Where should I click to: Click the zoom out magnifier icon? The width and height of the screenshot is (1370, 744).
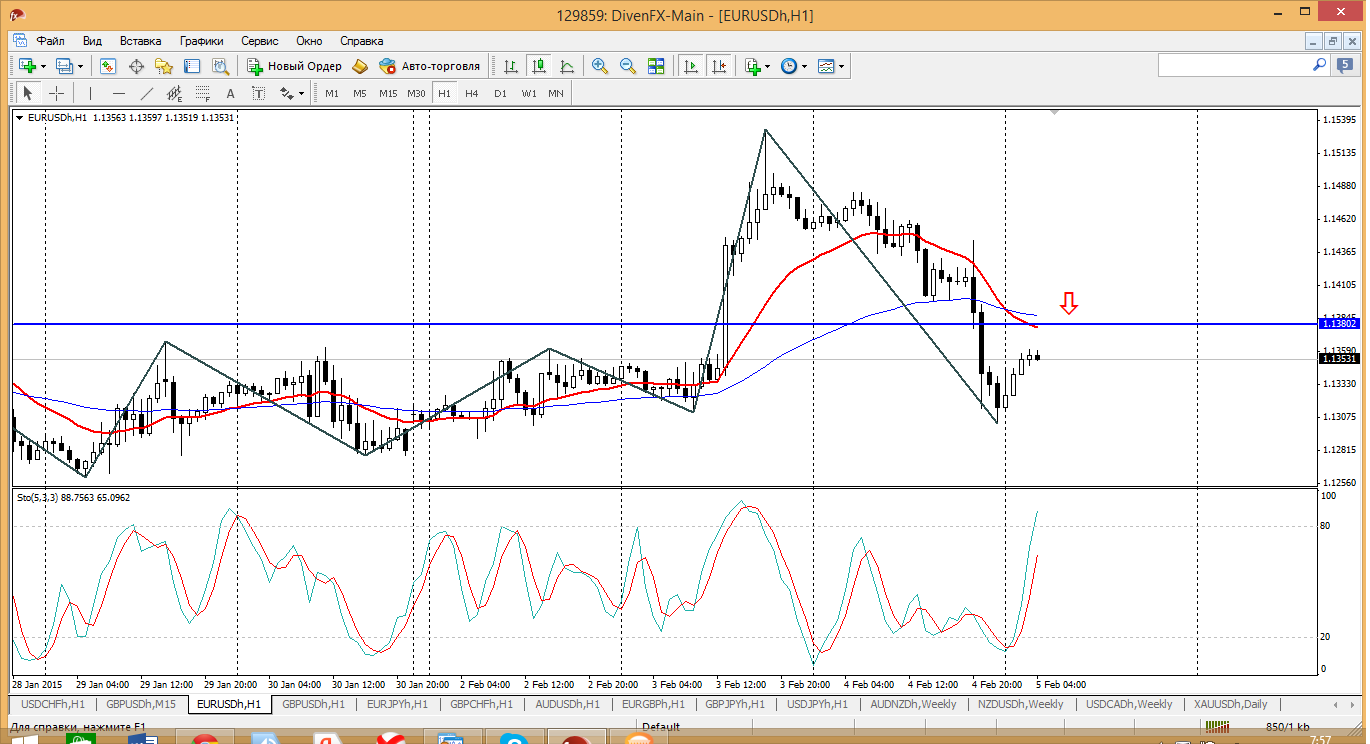point(628,66)
